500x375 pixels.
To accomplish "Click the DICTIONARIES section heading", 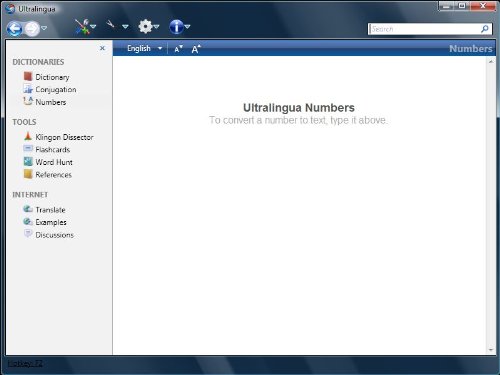I will (38, 62).
